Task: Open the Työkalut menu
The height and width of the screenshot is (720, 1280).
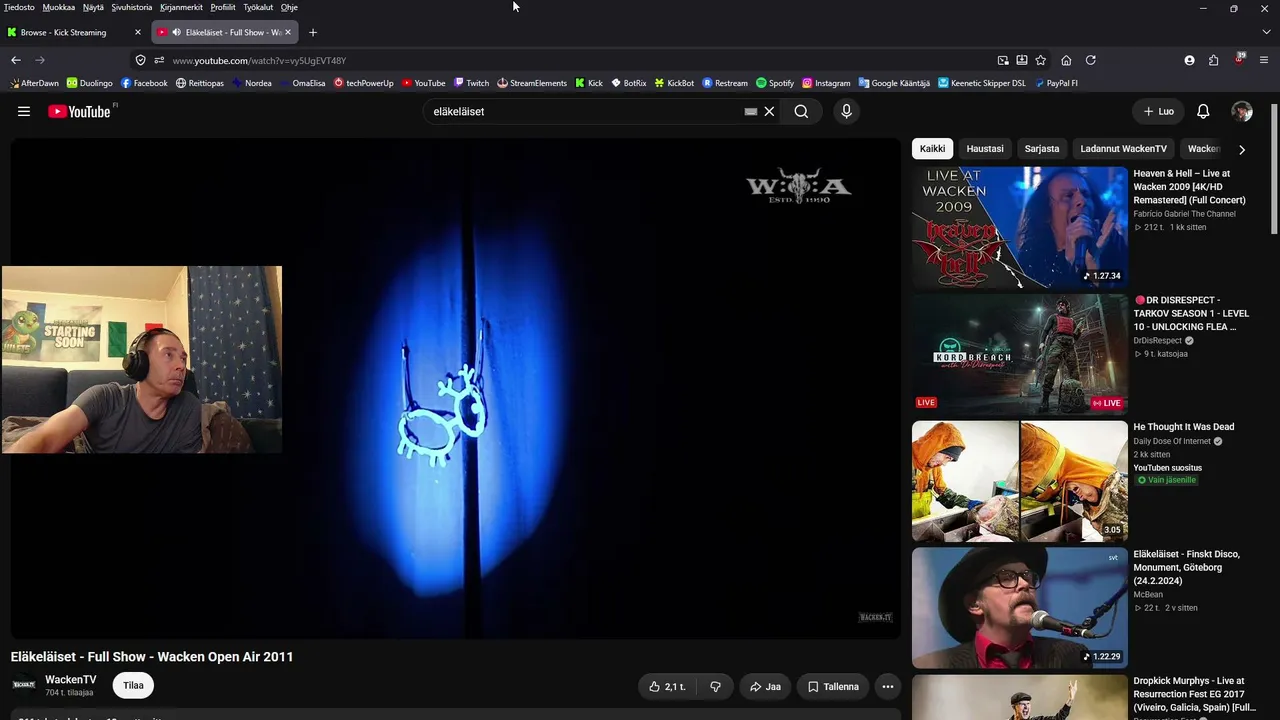Action: 258,7
